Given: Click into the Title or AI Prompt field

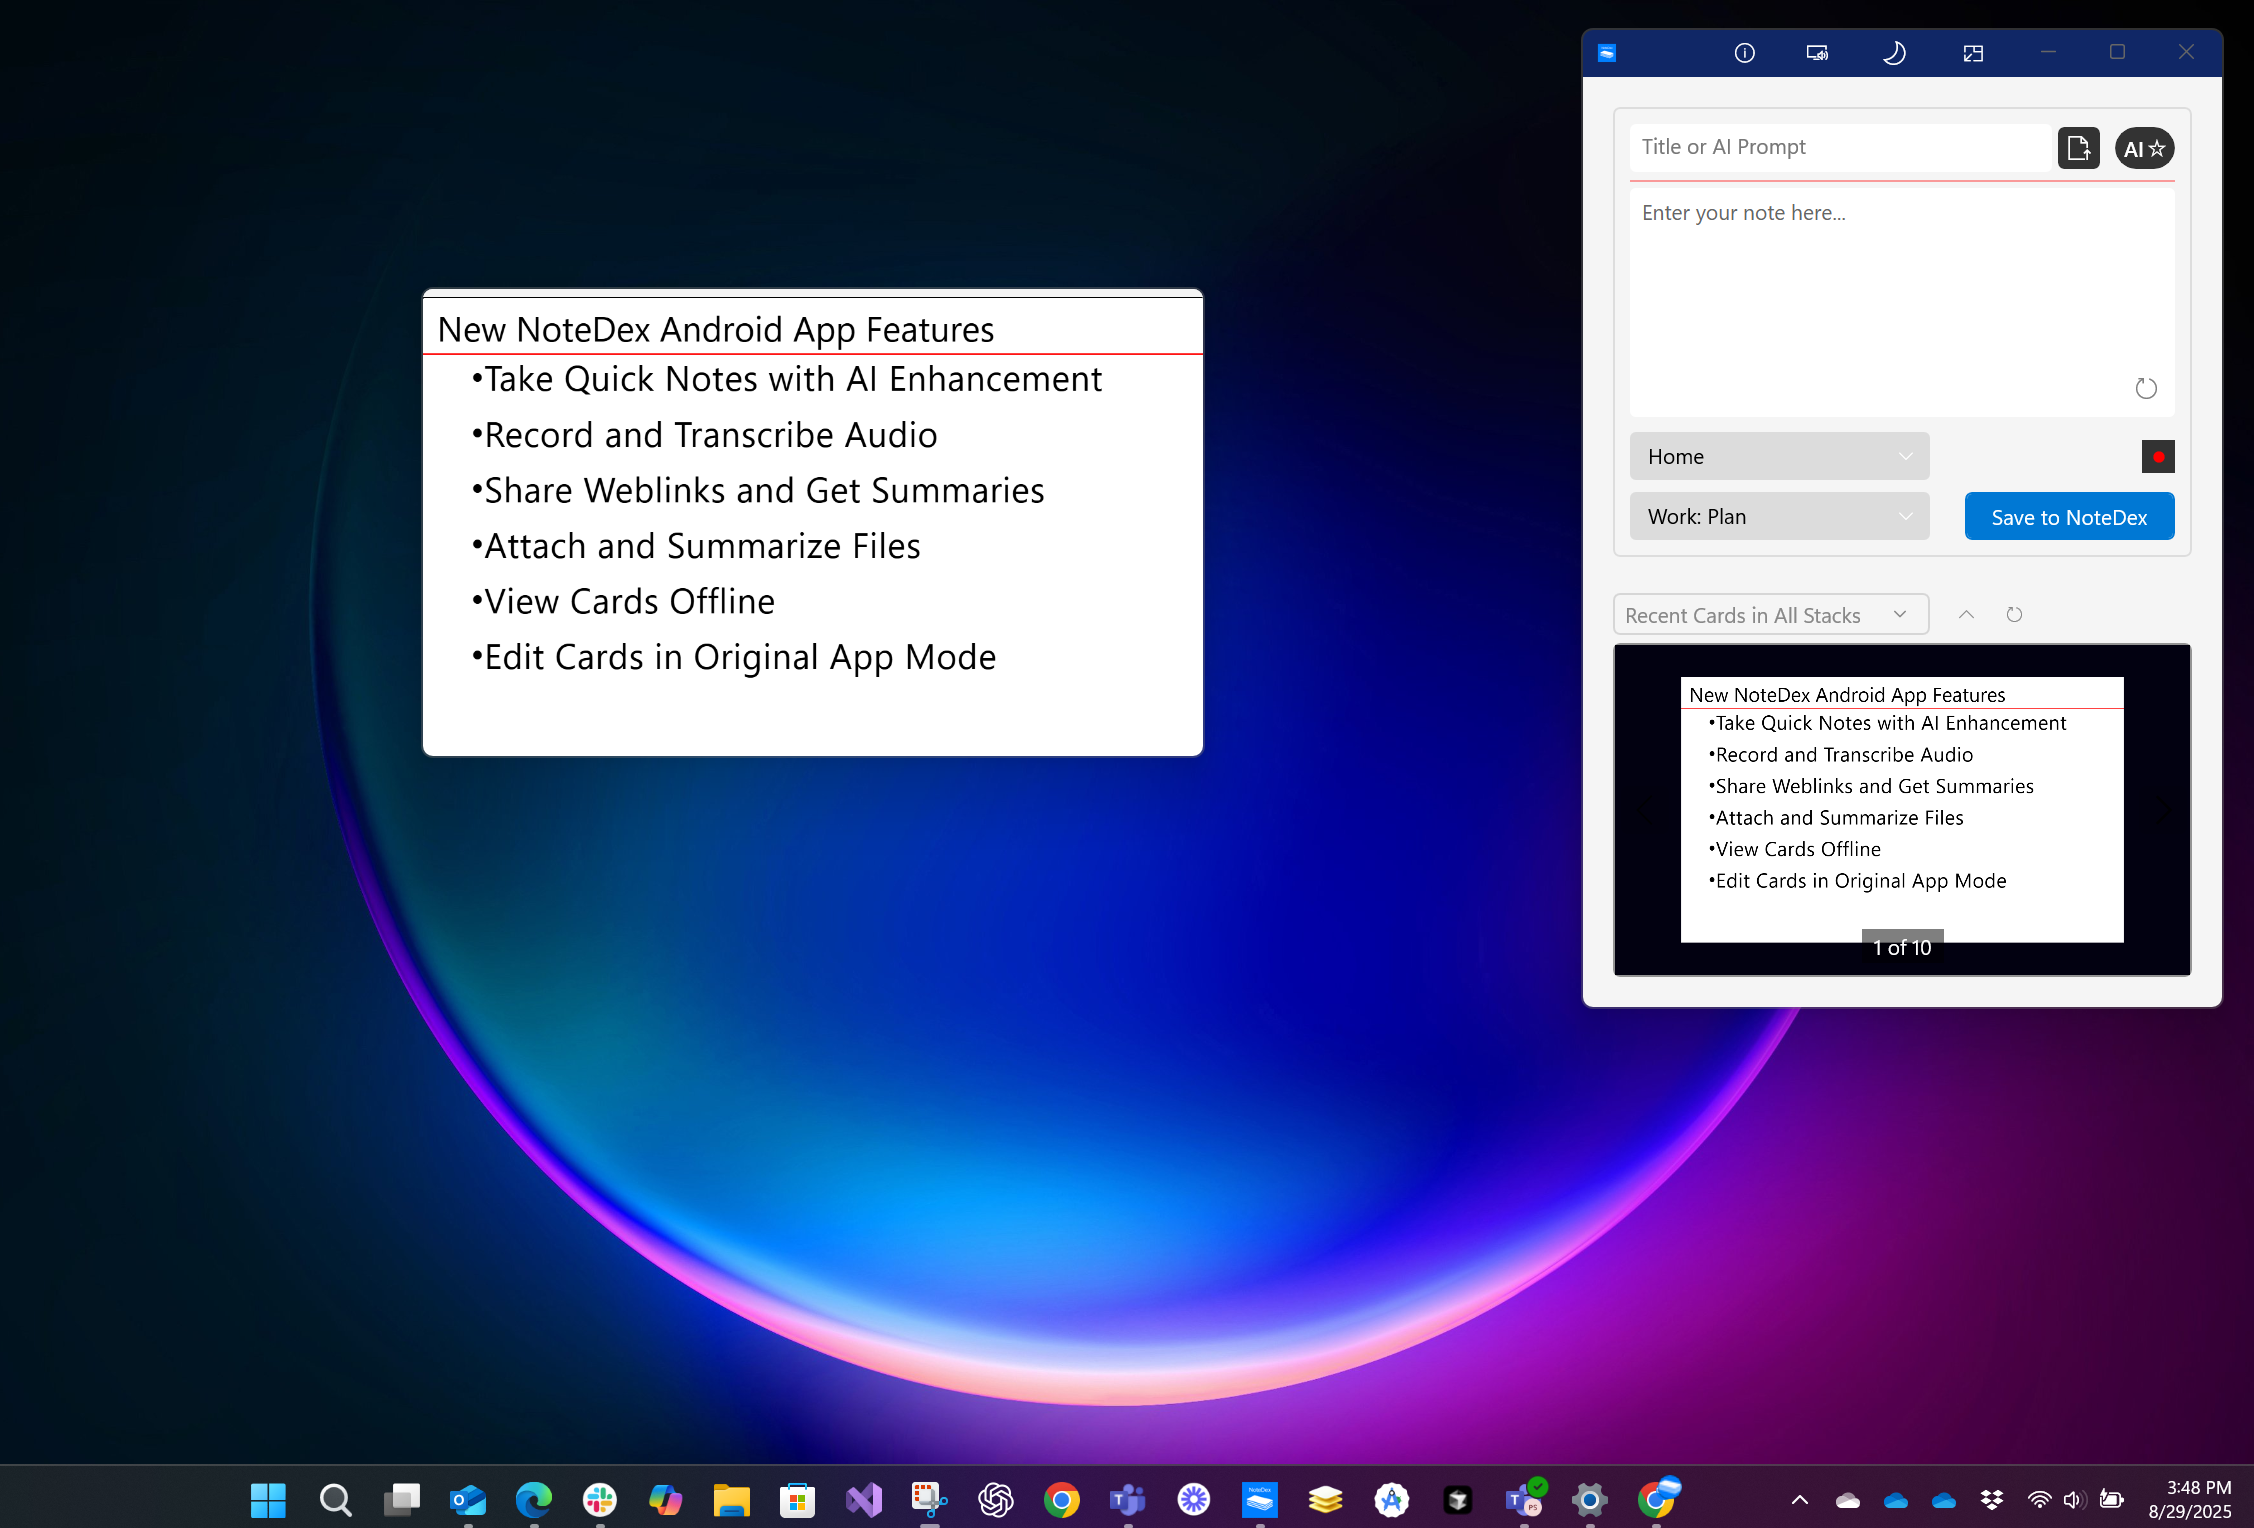Looking at the screenshot, I should pos(1839,147).
